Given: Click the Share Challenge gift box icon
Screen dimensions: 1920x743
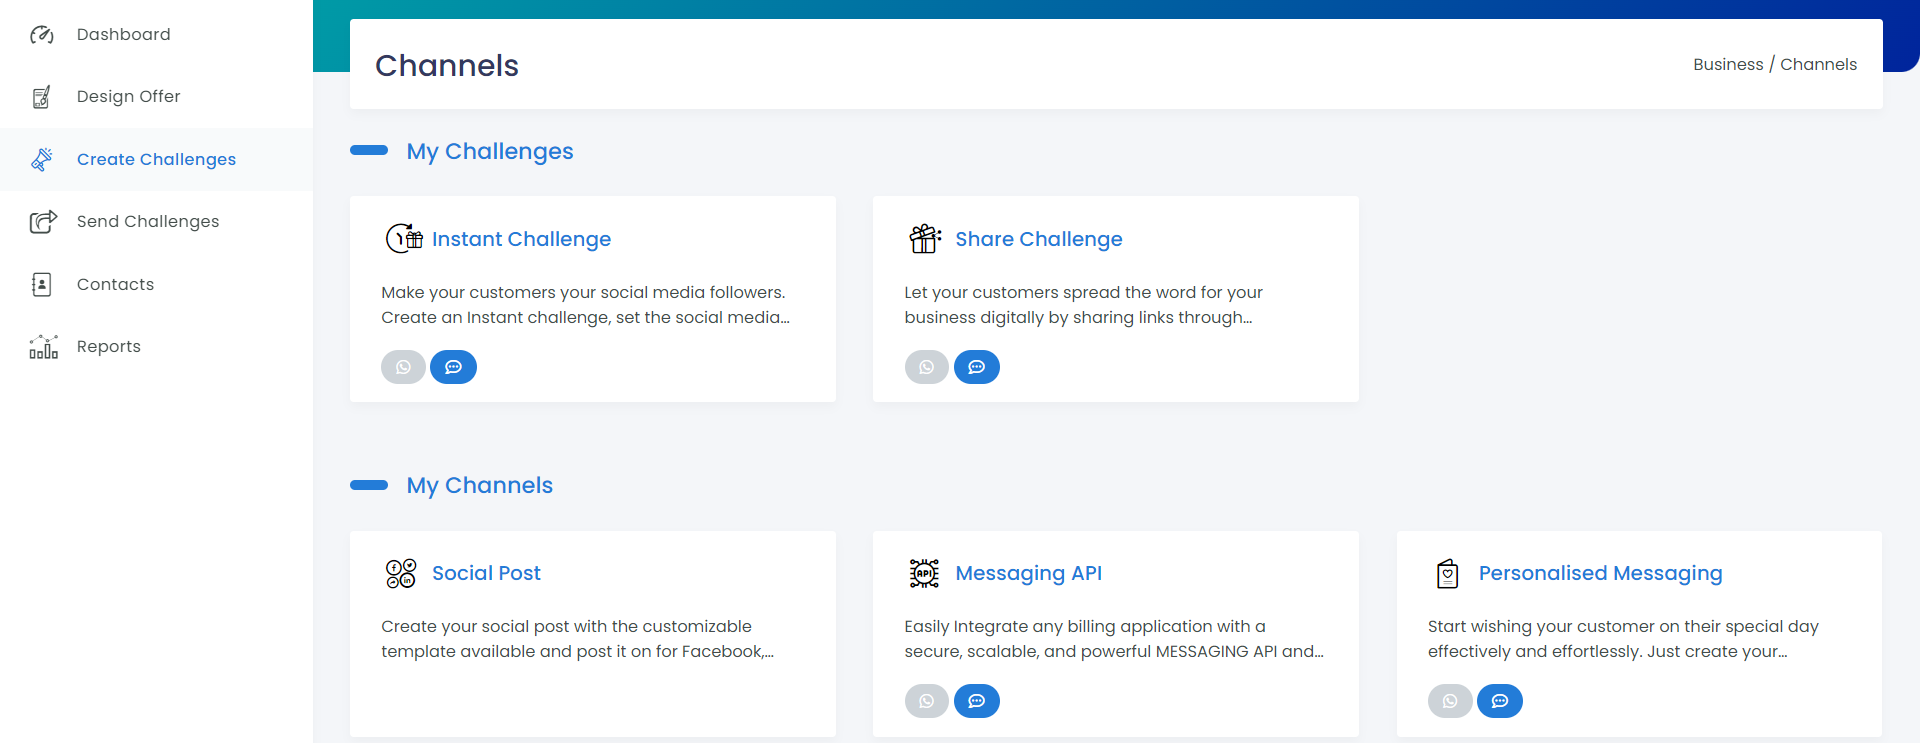Looking at the screenshot, I should 925,239.
